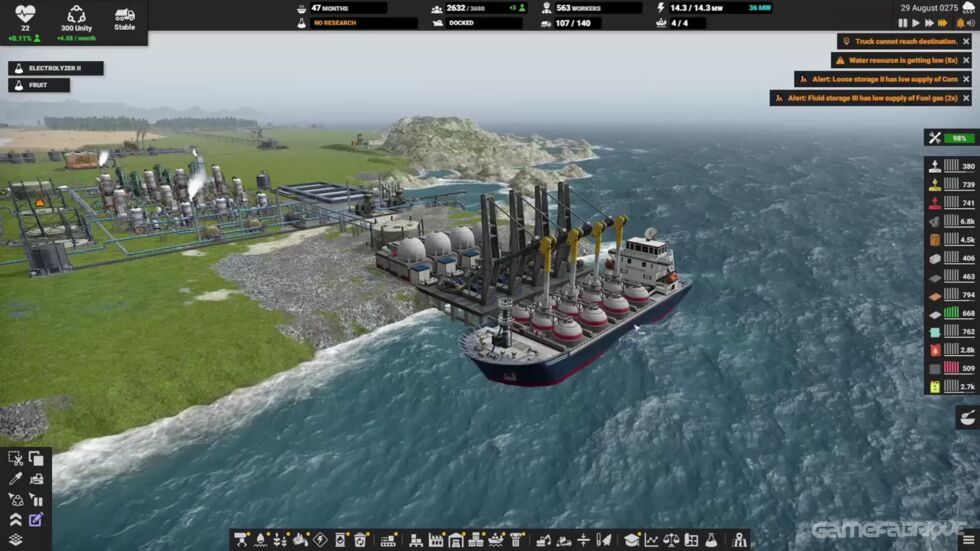Image resolution: width=980 pixels, height=551 pixels.
Task: Open the power lightning build category
Action: click(x=320, y=540)
